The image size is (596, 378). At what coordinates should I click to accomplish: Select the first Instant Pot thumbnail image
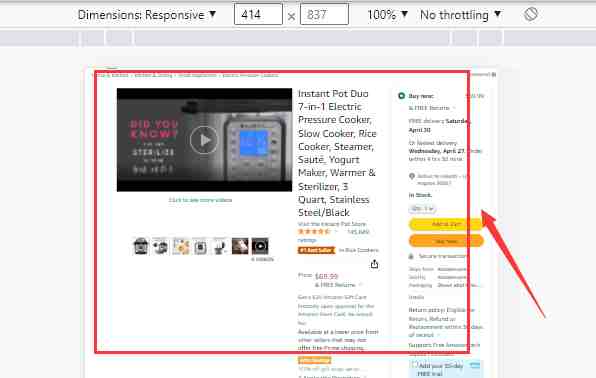tap(141, 246)
